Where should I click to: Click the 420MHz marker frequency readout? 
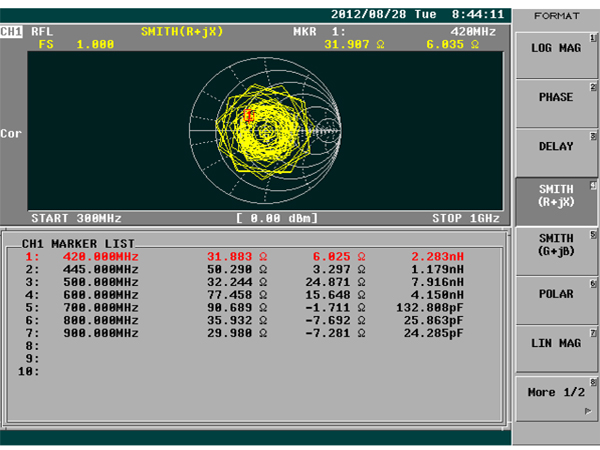[473, 31]
